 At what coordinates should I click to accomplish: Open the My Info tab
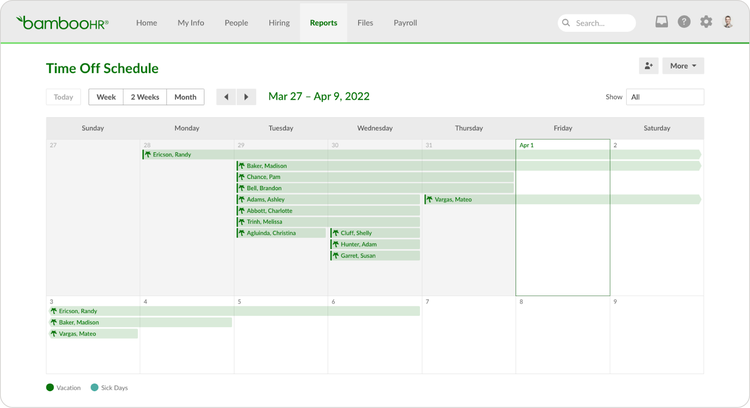(x=191, y=22)
